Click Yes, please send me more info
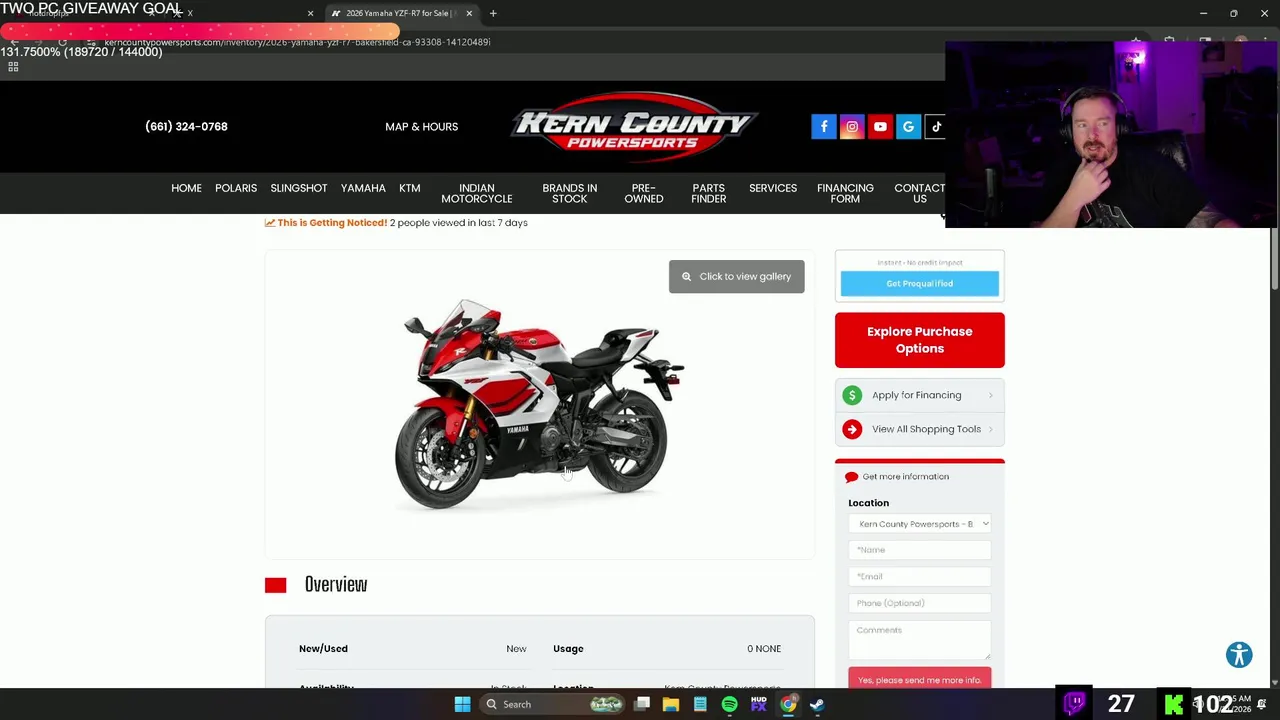The height and width of the screenshot is (720, 1280). [920, 679]
